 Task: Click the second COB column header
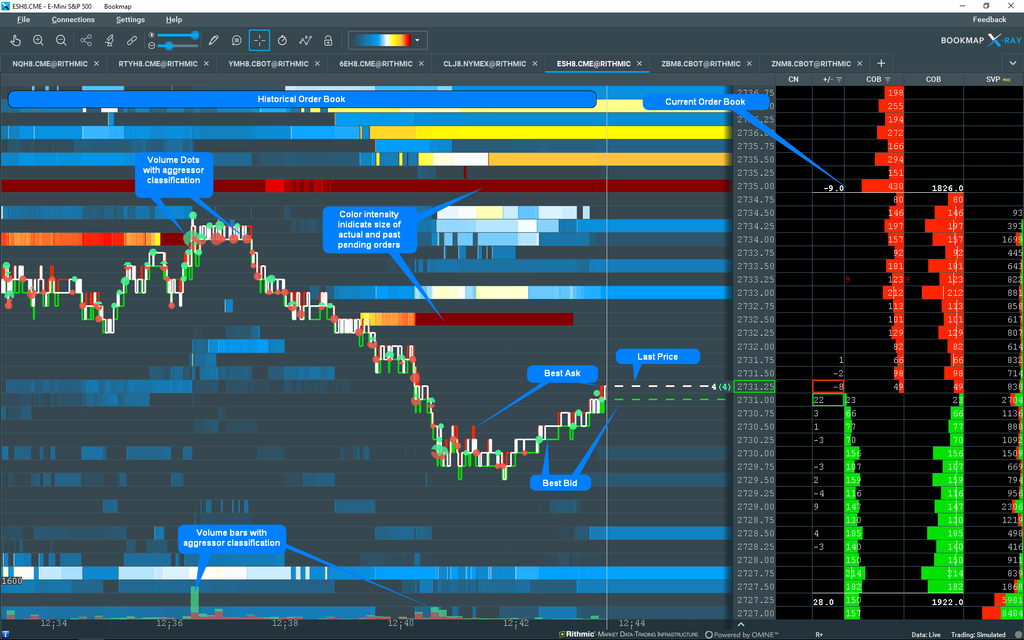[x=933, y=79]
